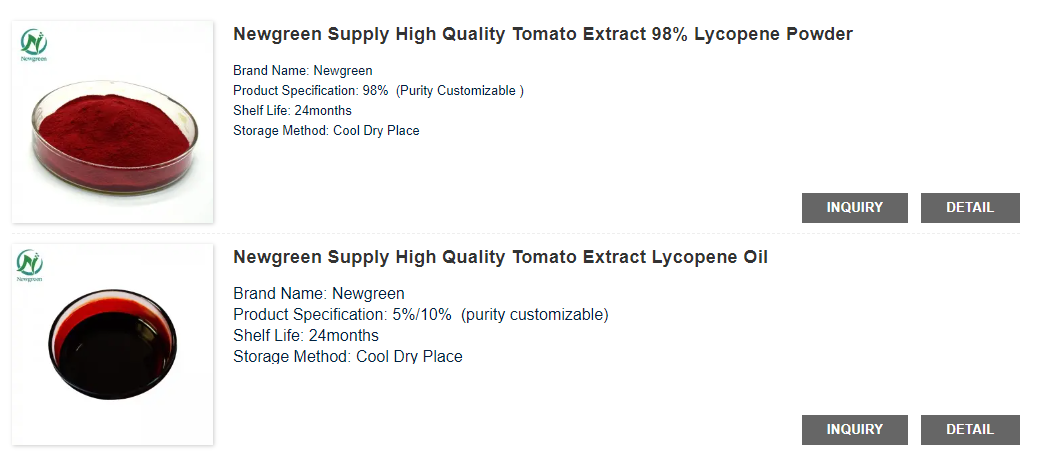The width and height of the screenshot is (1042, 453).
Task: Open the Tomato Extract Lycopene Oil title
Action: point(500,258)
